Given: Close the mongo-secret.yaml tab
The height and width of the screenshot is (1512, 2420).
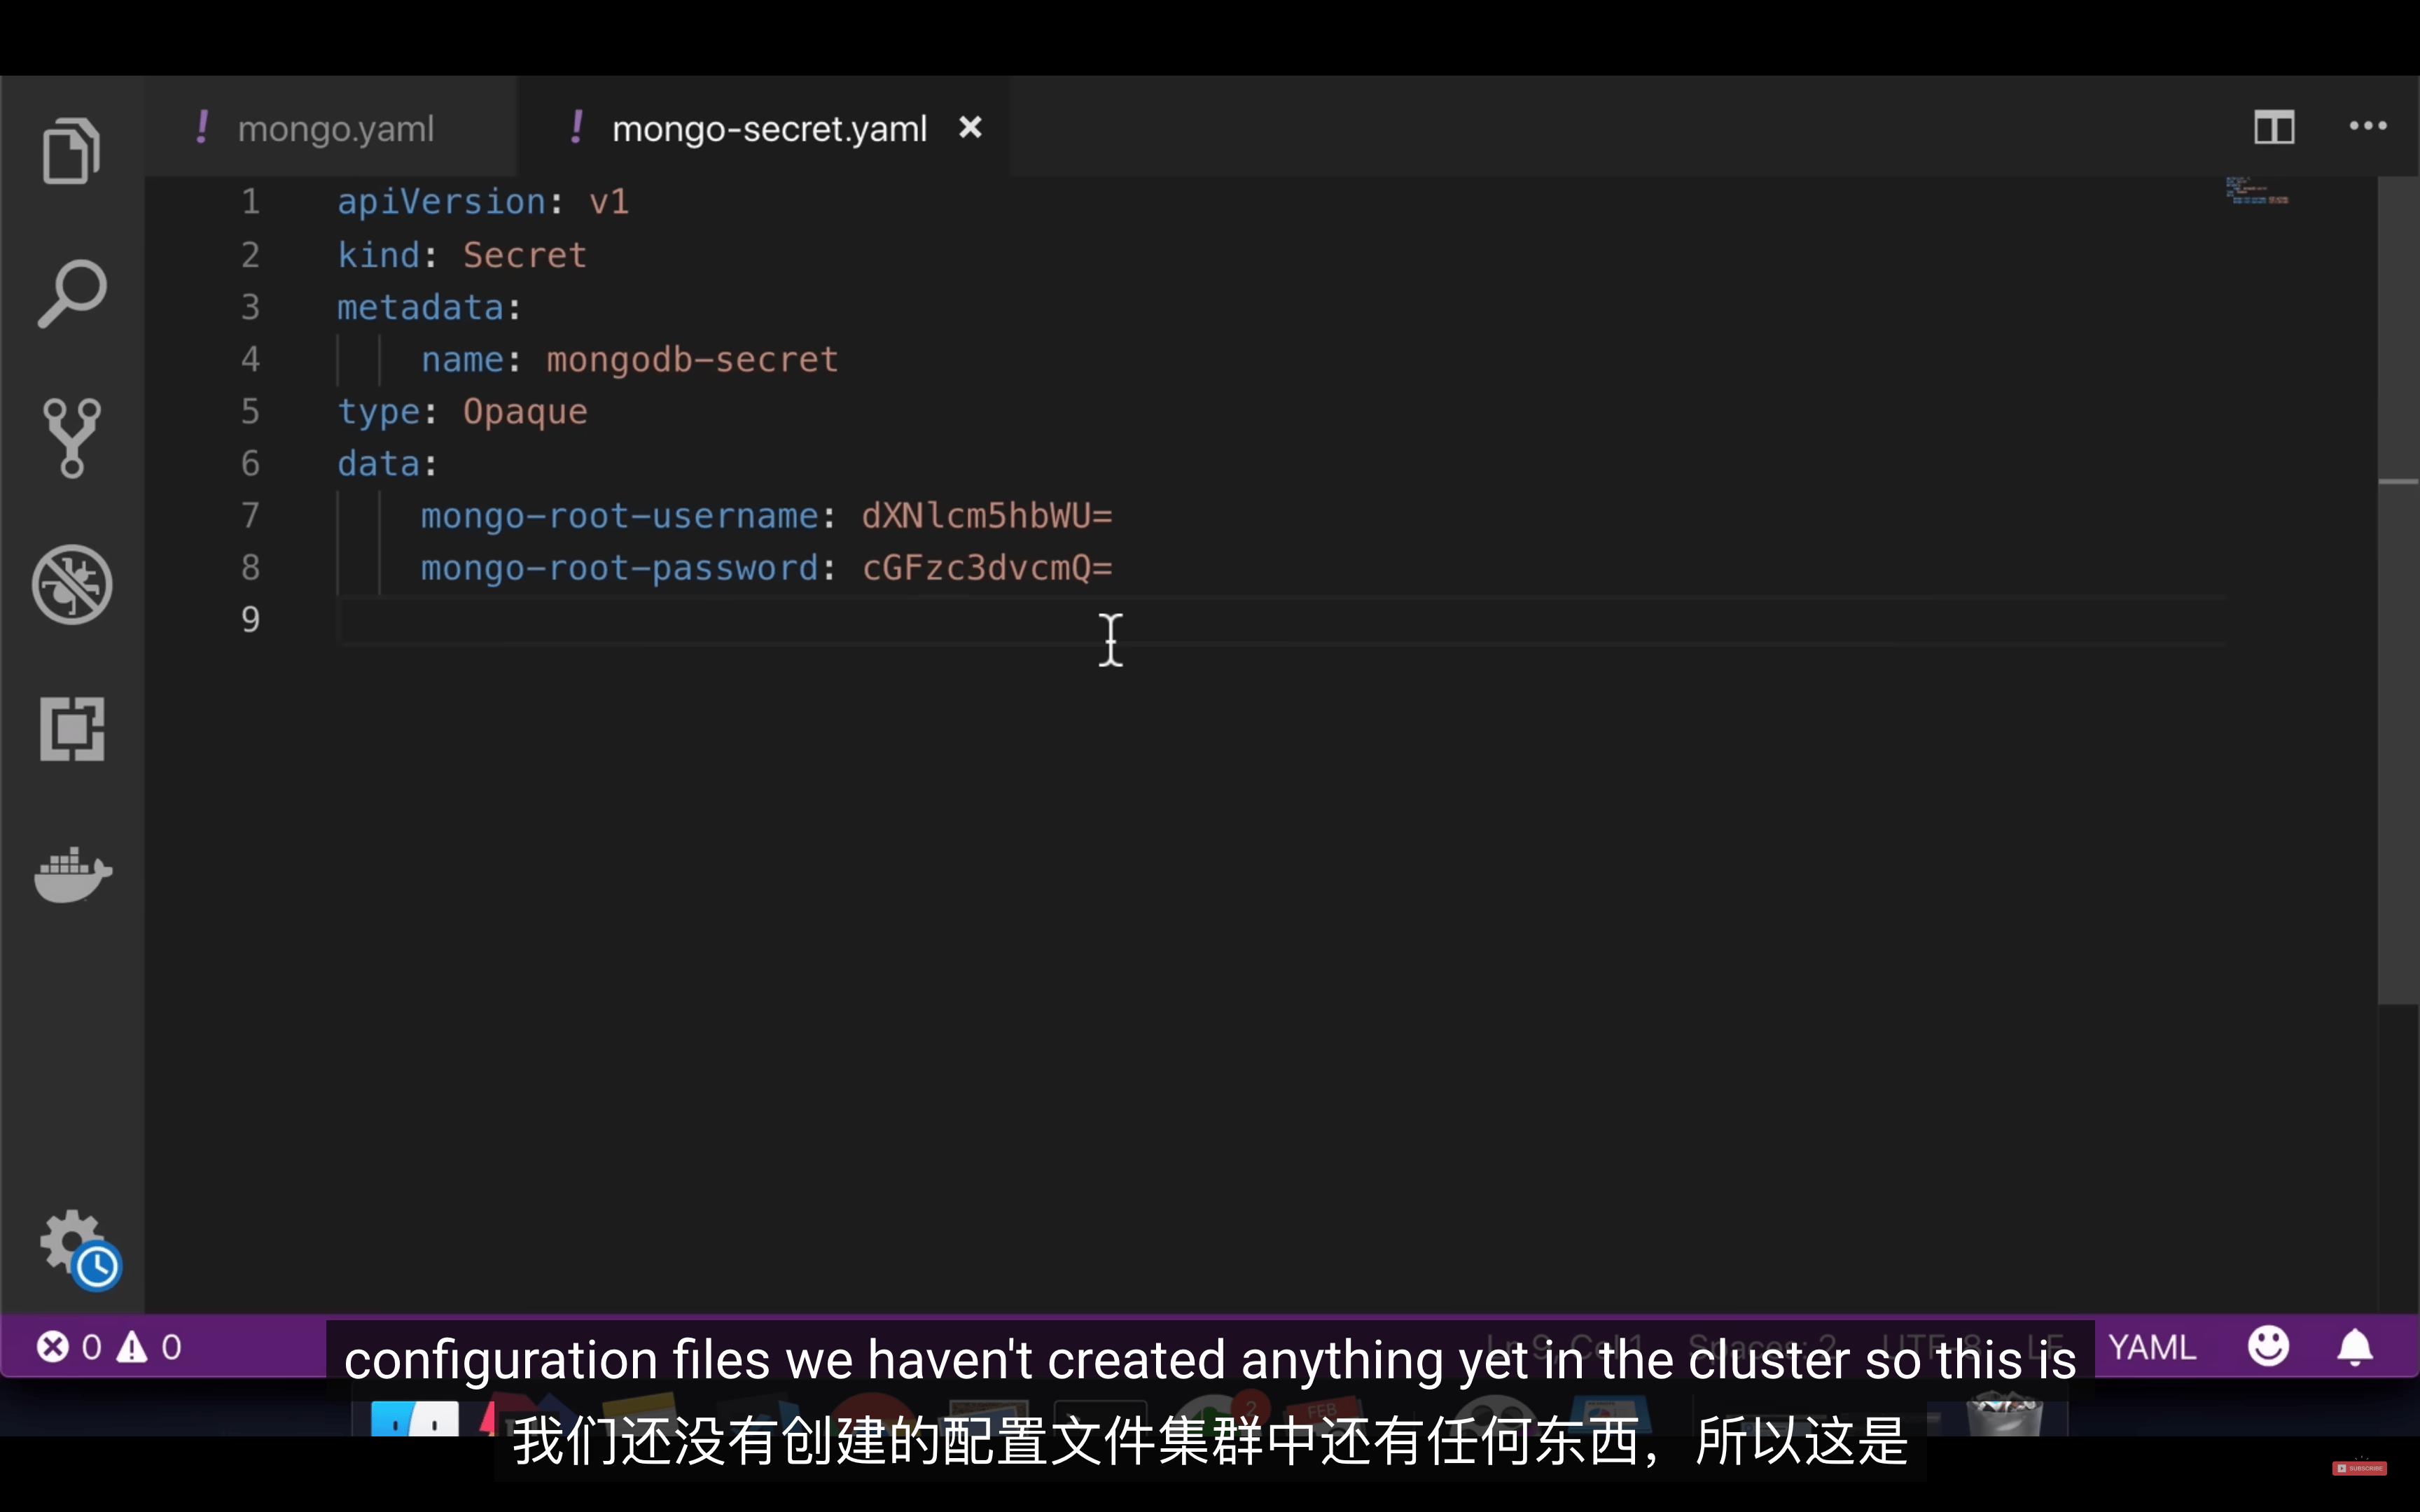Looking at the screenshot, I should 970,127.
